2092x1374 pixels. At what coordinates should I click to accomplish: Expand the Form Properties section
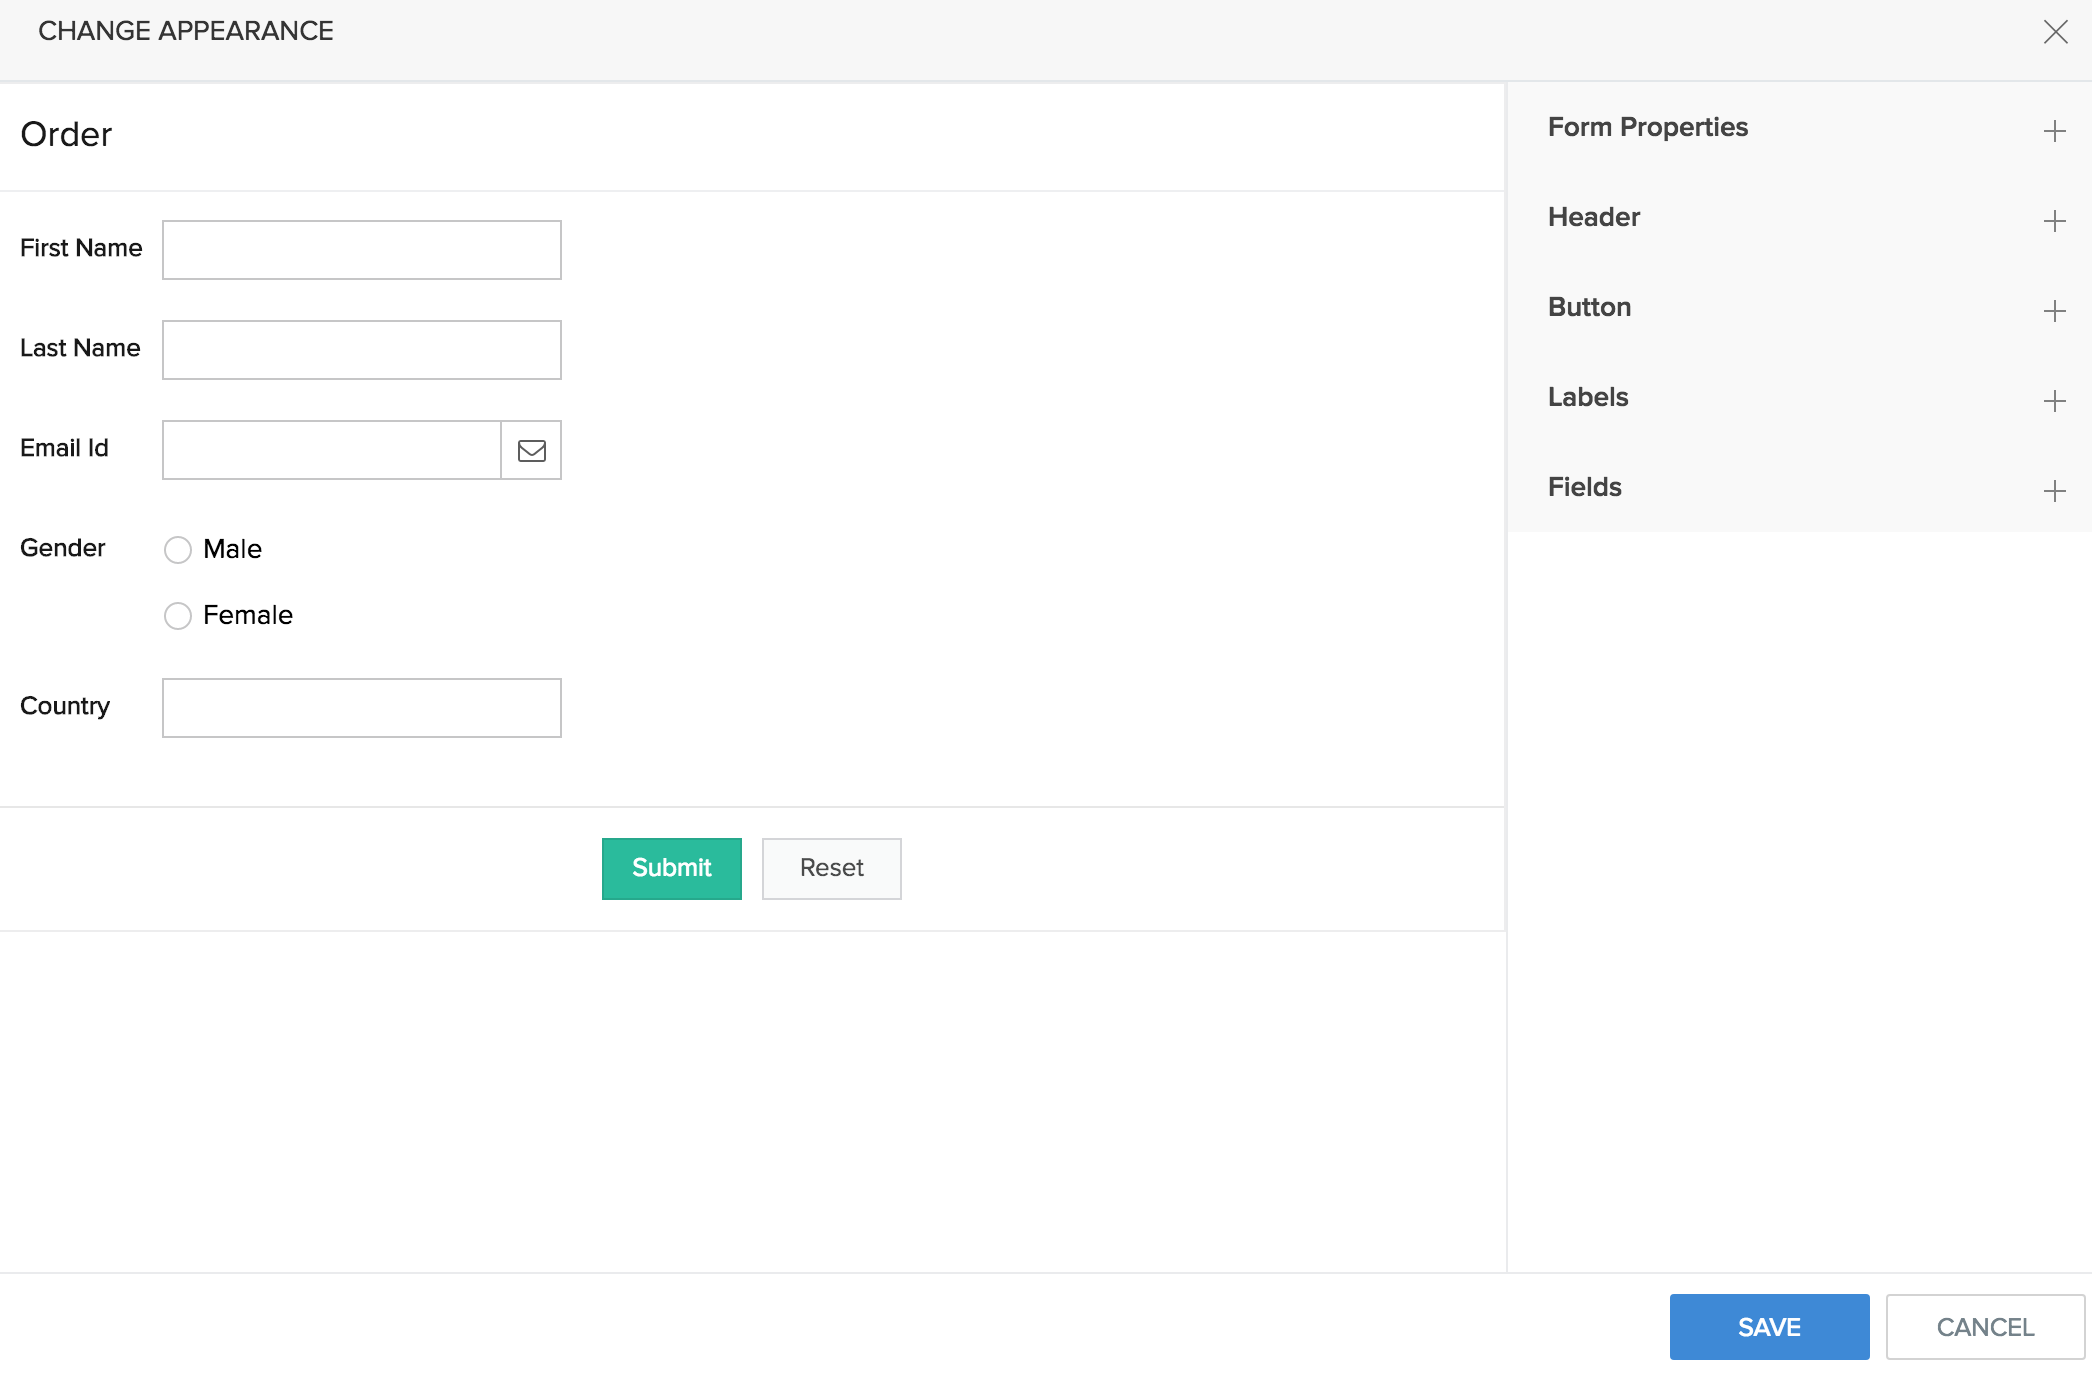[x=2055, y=130]
